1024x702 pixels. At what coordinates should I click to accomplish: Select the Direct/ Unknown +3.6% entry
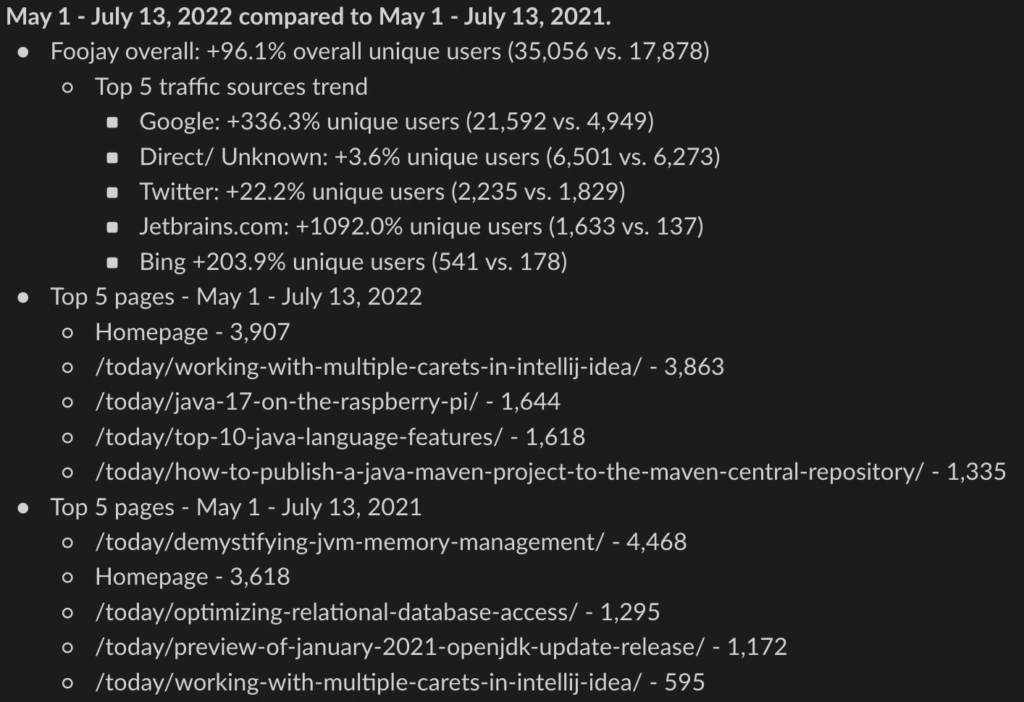(x=430, y=157)
